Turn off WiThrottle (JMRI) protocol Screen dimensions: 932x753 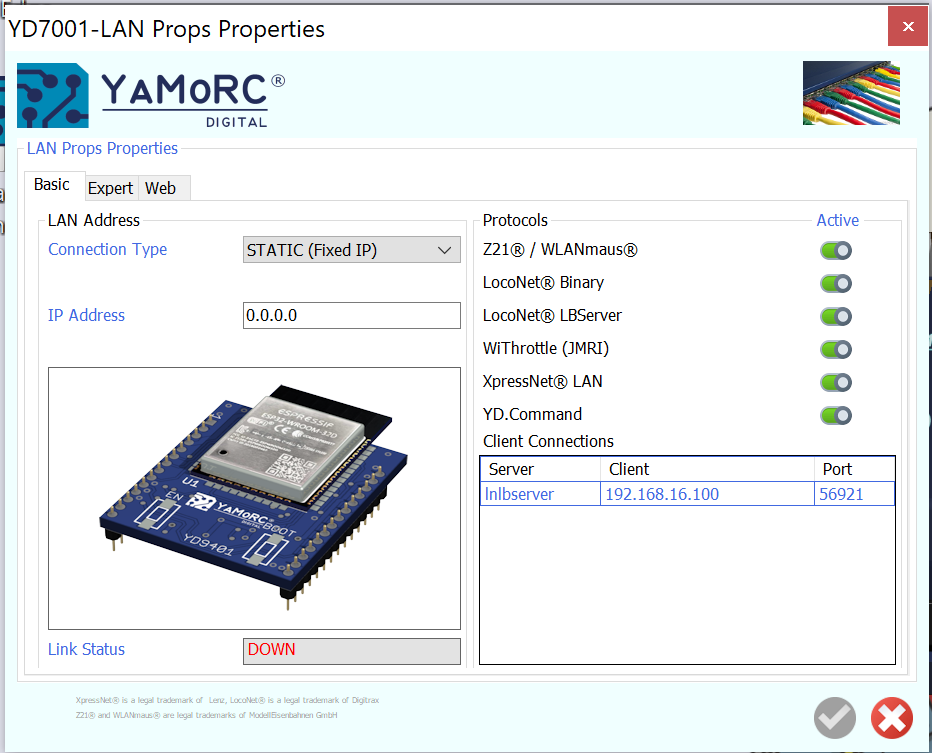(x=836, y=350)
